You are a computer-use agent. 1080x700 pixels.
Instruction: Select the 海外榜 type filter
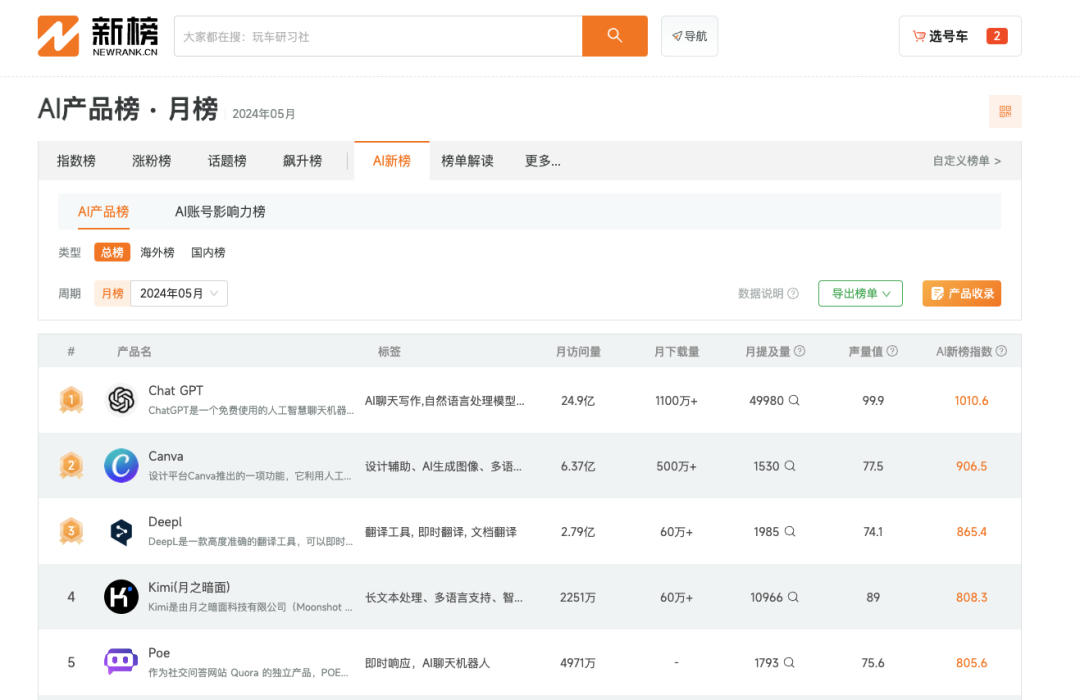click(x=157, y=252)
